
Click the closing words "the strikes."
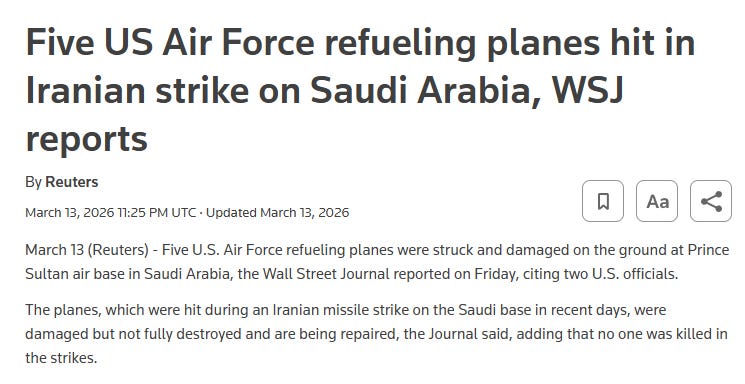click(61, 357)
